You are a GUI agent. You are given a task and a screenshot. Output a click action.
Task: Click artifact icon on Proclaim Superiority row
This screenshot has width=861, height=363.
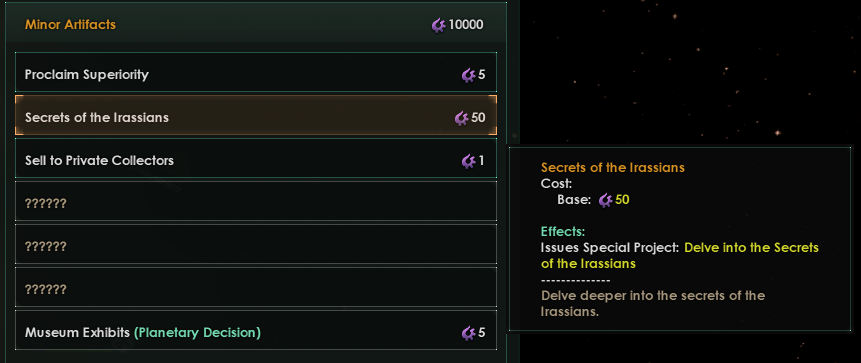pos(468,75)
